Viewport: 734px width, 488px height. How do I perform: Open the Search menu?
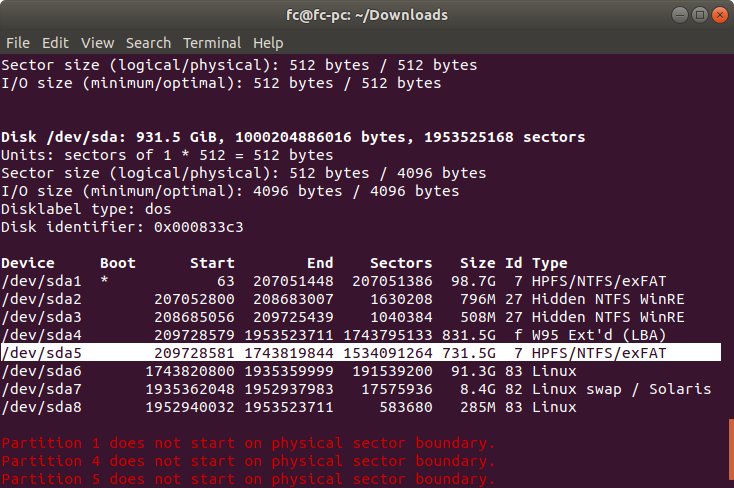click(148, 43)
